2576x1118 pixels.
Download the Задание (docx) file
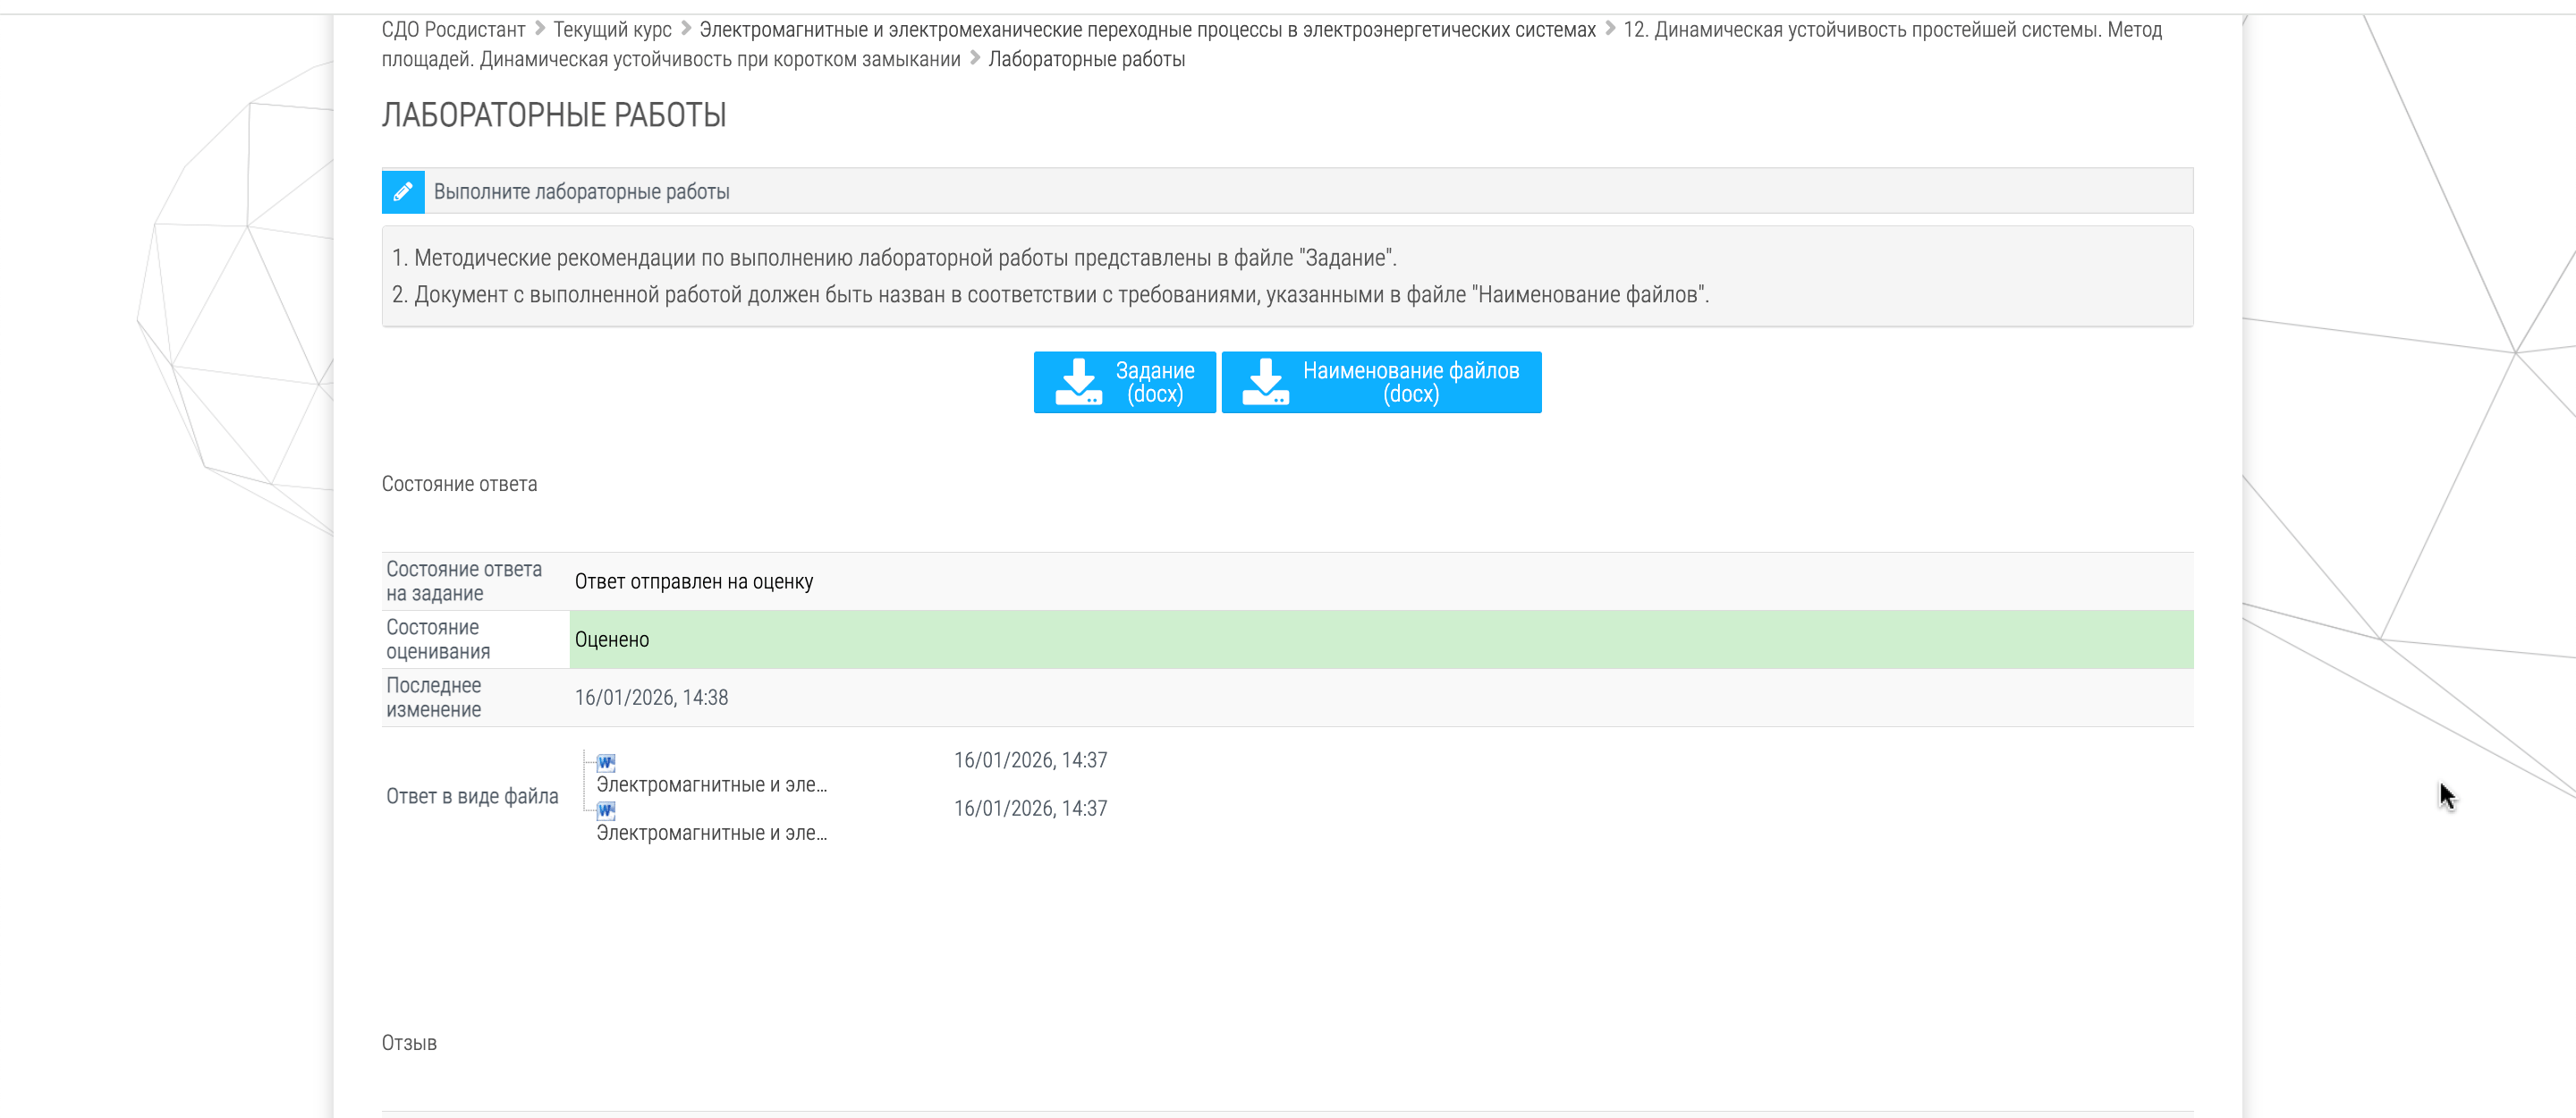point(1154,382)
